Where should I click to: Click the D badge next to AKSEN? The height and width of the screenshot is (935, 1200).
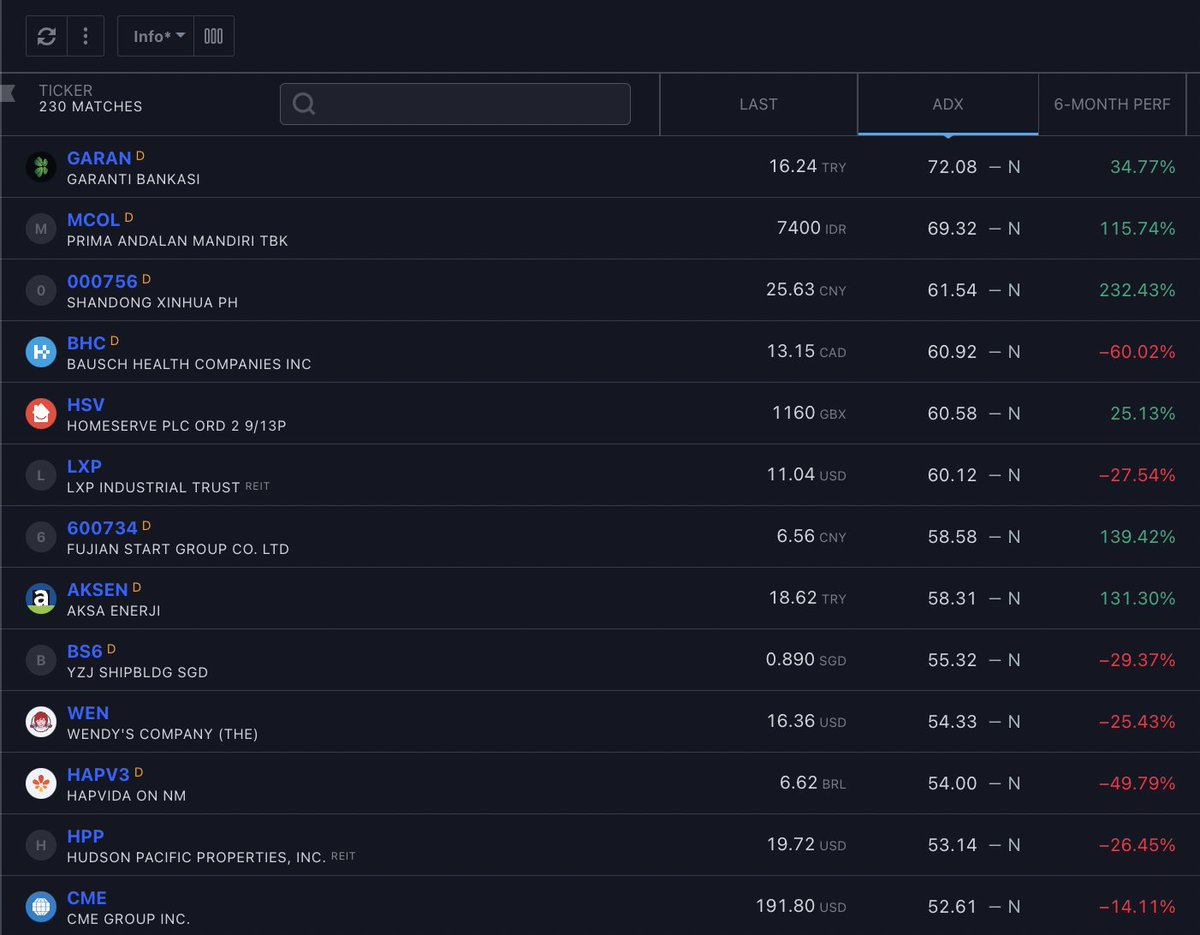coord(137,587)
